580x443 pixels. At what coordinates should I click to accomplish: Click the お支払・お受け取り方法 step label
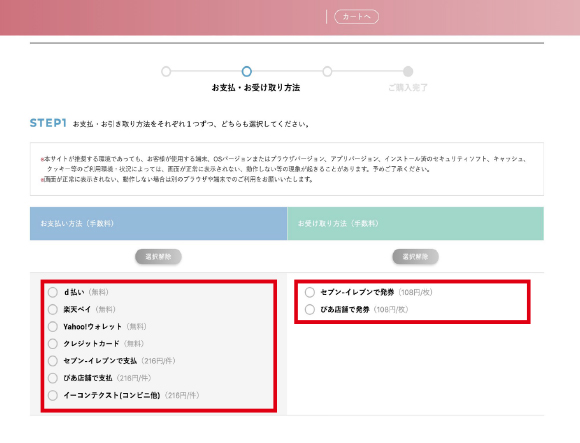(x=256, y=88)
